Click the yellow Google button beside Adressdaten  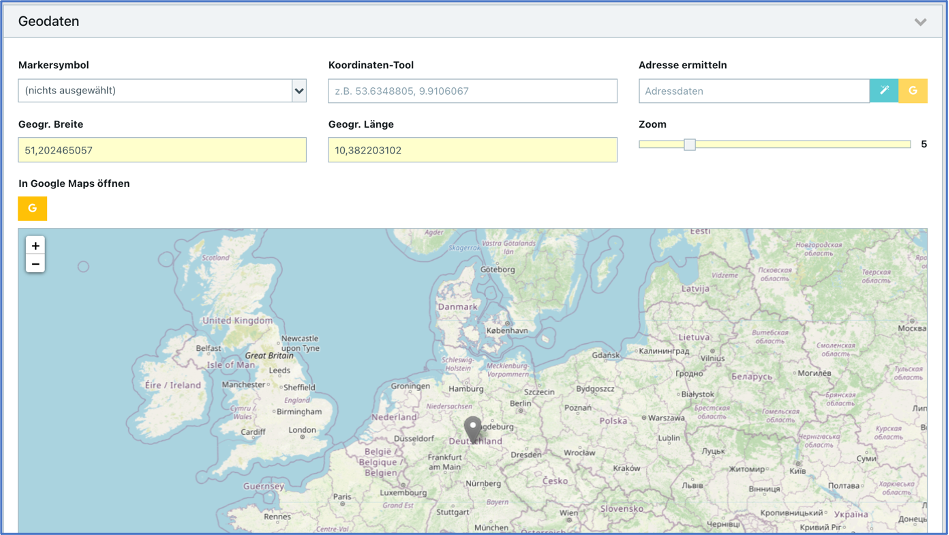point(913,91)
